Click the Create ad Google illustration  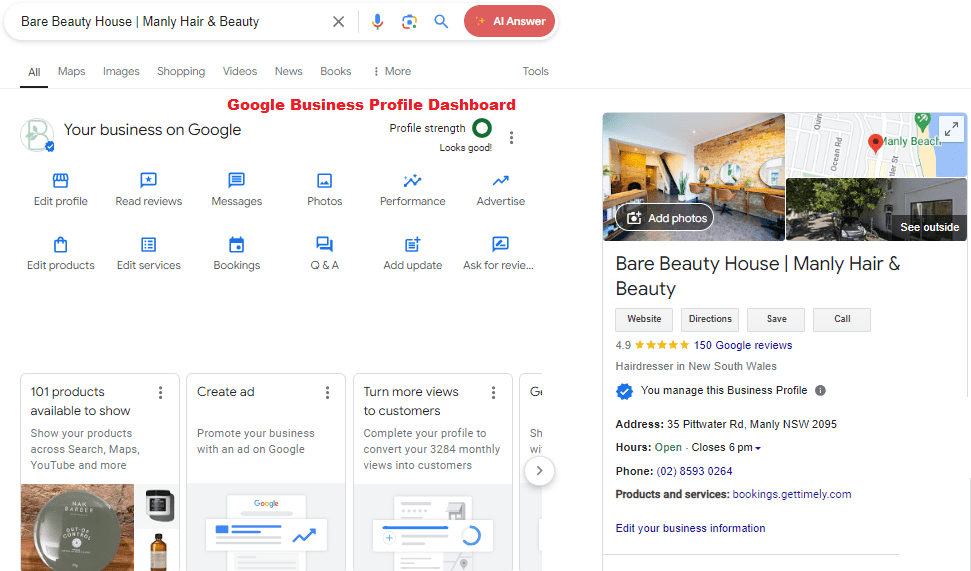tap(266, 527)
